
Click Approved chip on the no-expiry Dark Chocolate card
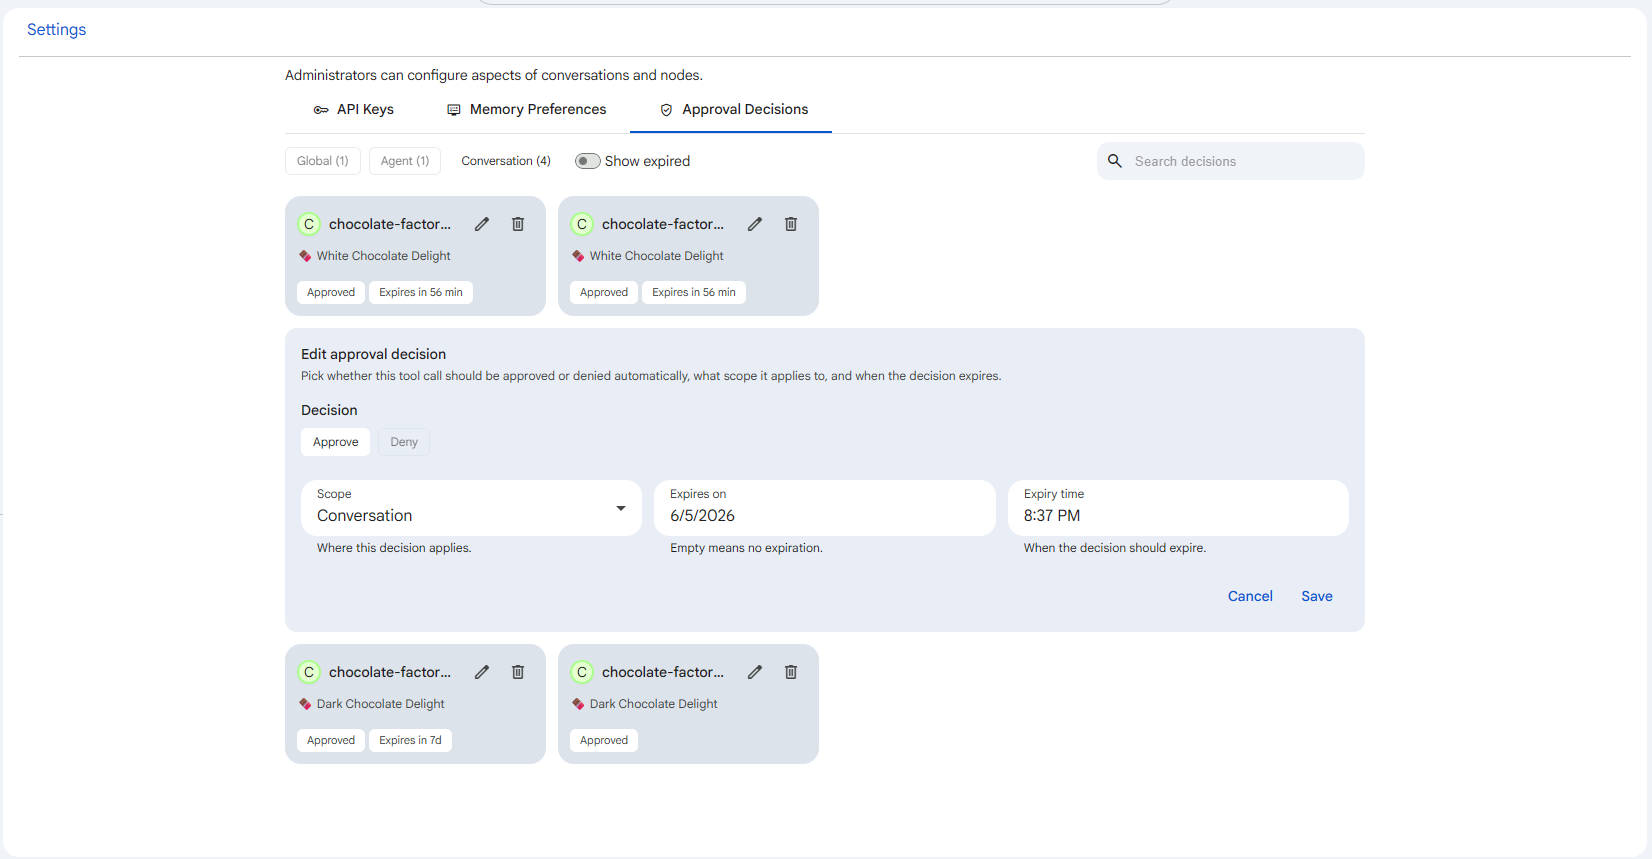604,740
